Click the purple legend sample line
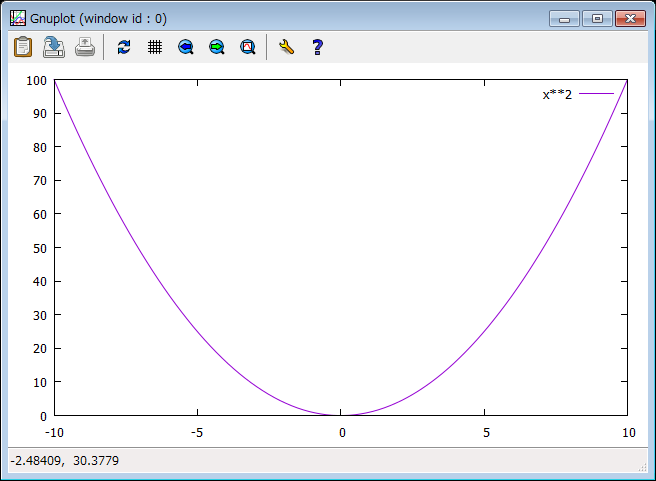The width and height of the screenshot is (656, 481). click(596, 94)
